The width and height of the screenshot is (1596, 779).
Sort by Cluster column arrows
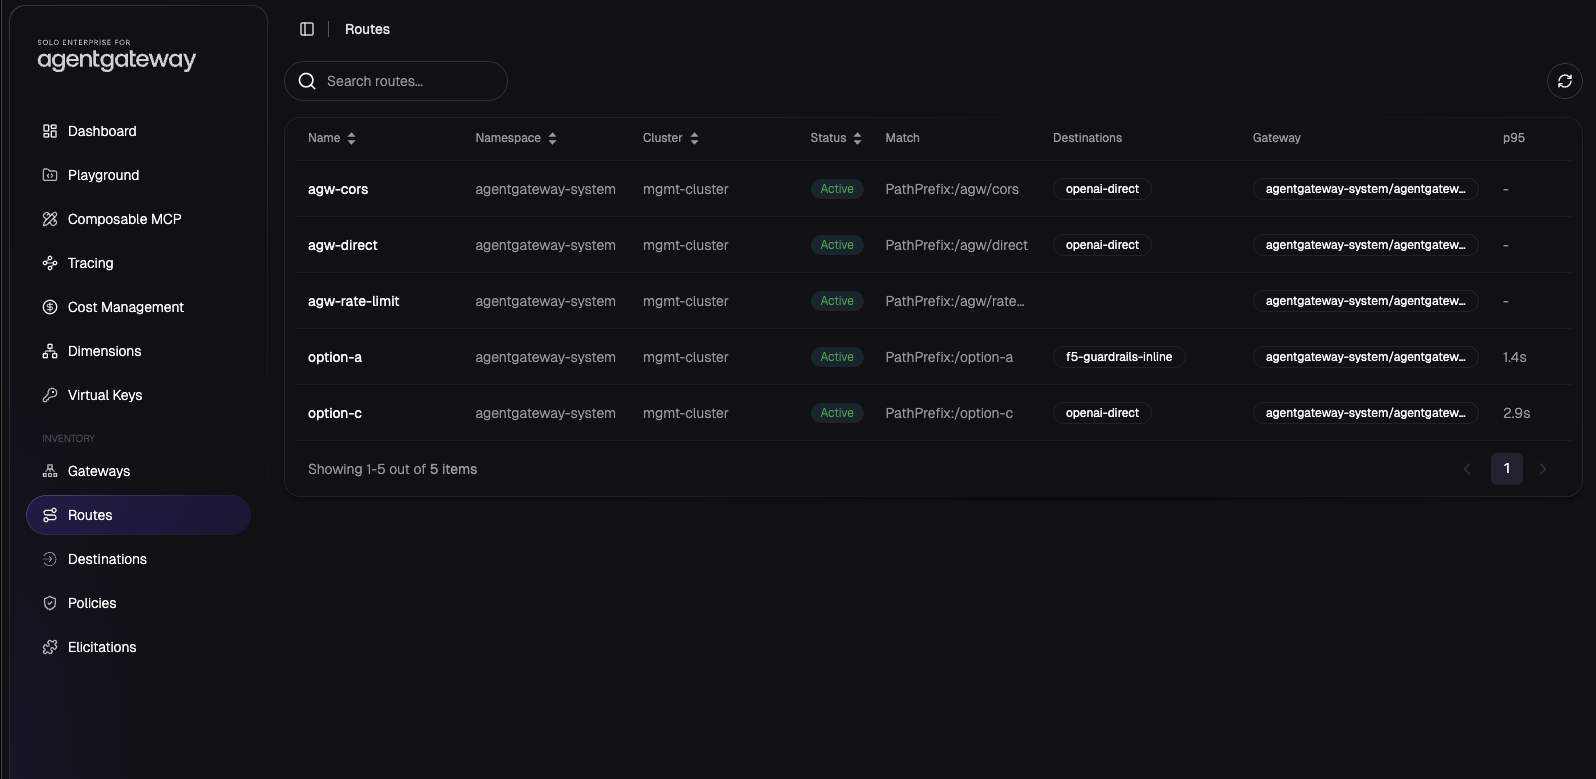coord(694,138)
